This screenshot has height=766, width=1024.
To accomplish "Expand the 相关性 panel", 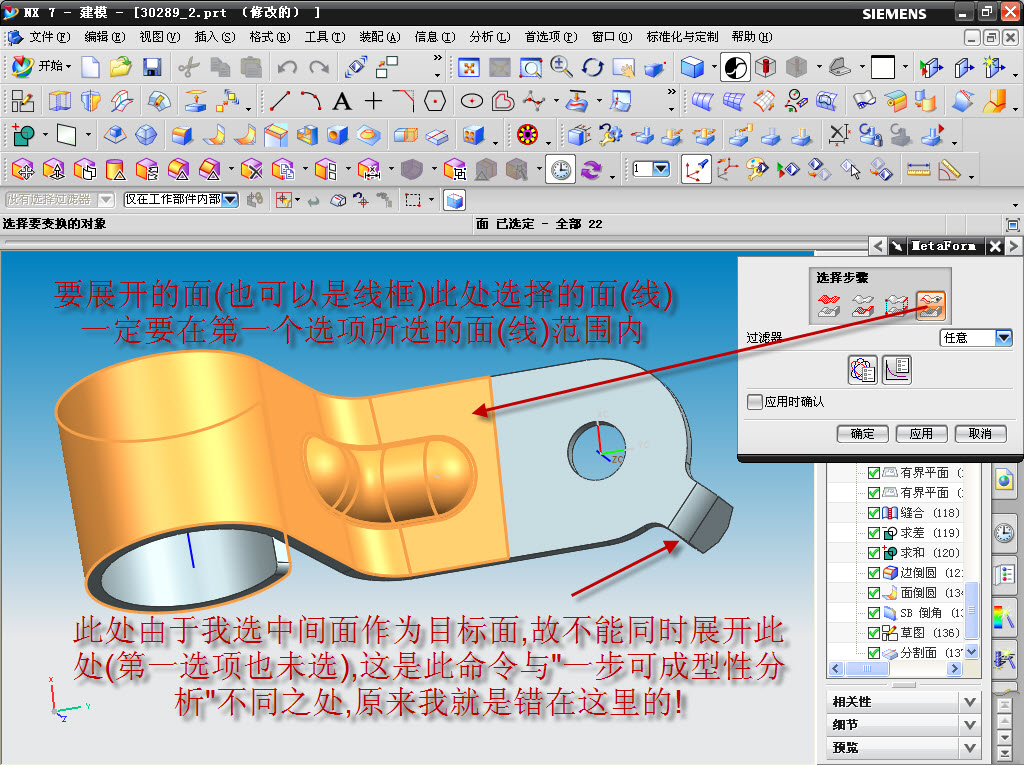I will 970,702.
